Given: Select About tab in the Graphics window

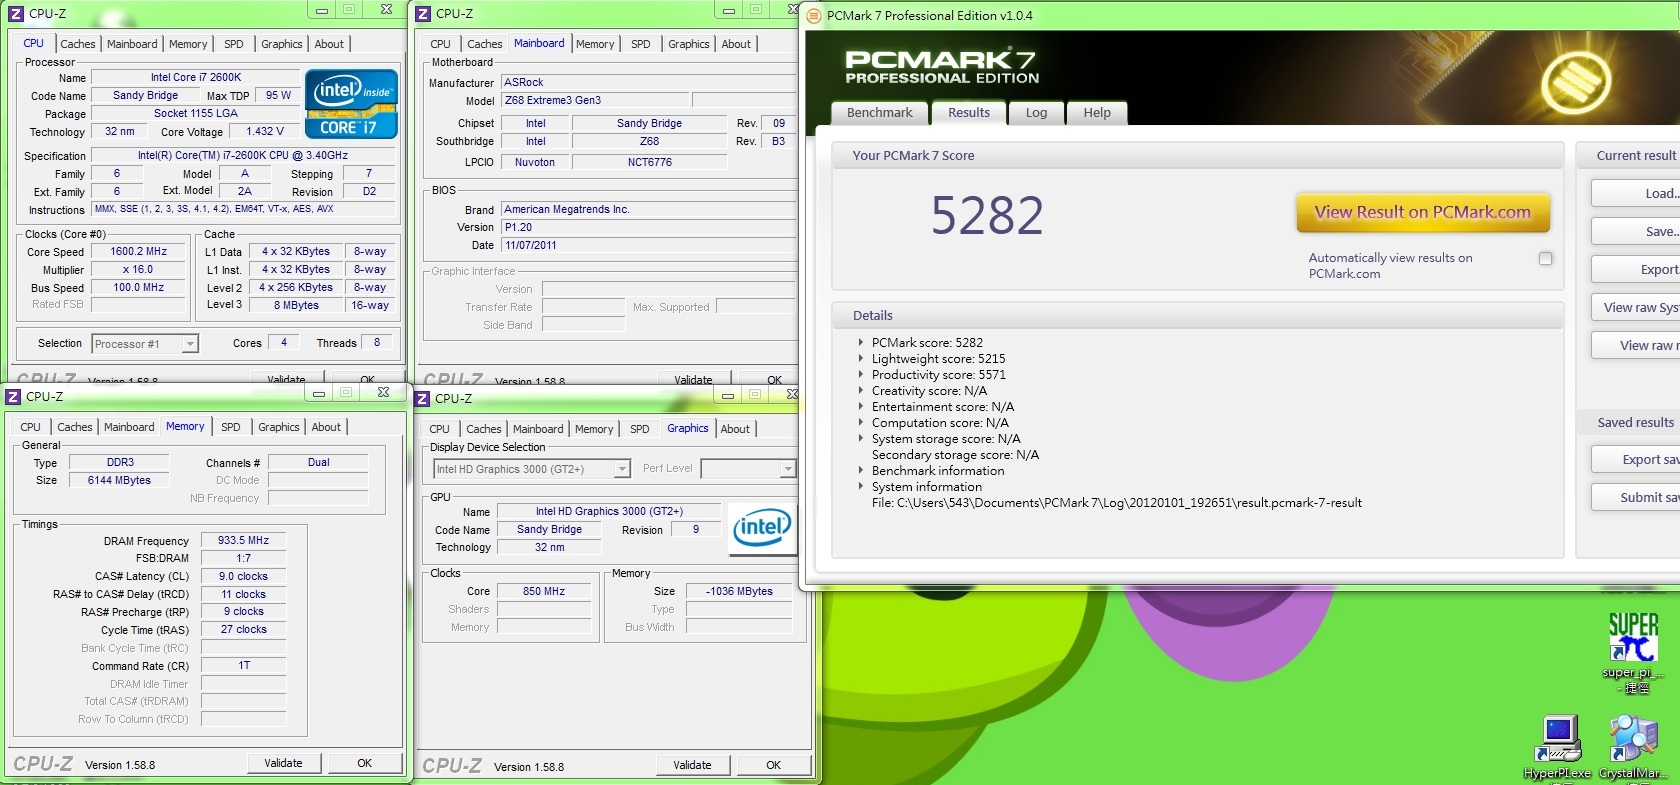Looking at the screenshot, I should pyautogui.click(x=735, y=429).
